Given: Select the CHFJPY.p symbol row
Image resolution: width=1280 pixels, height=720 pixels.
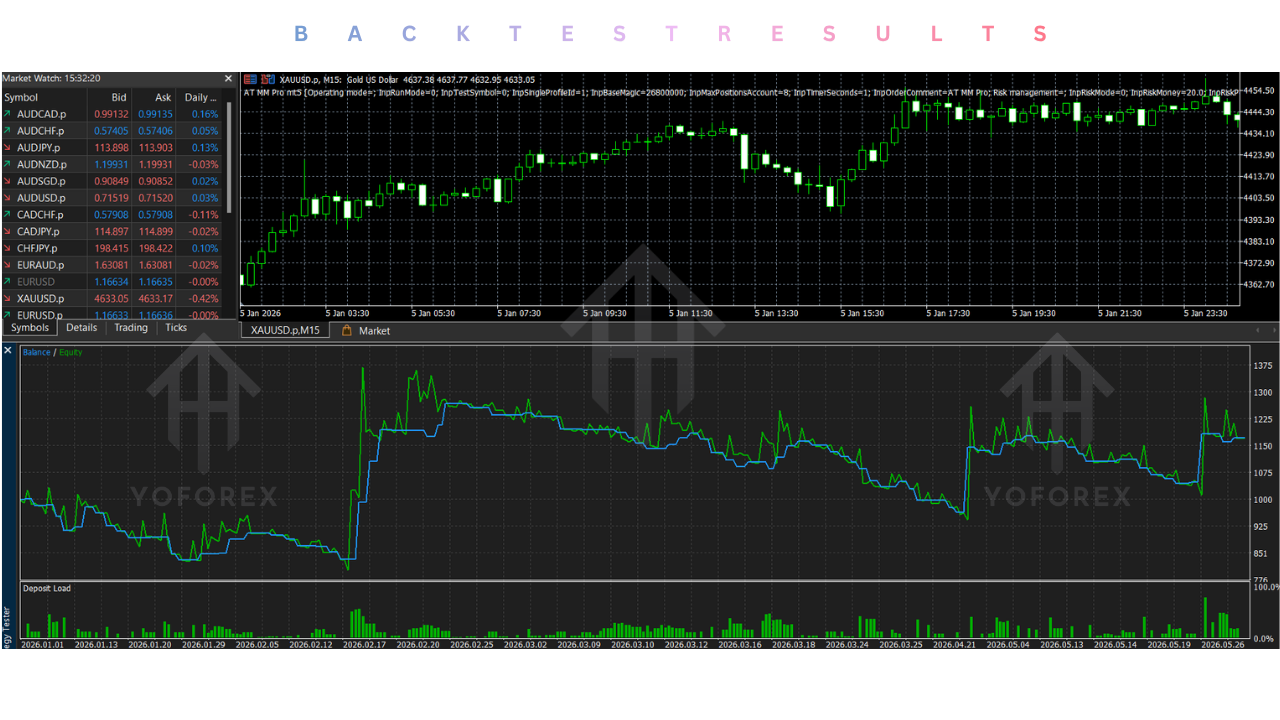Looking at the screenshot, I should click(113, 248).
